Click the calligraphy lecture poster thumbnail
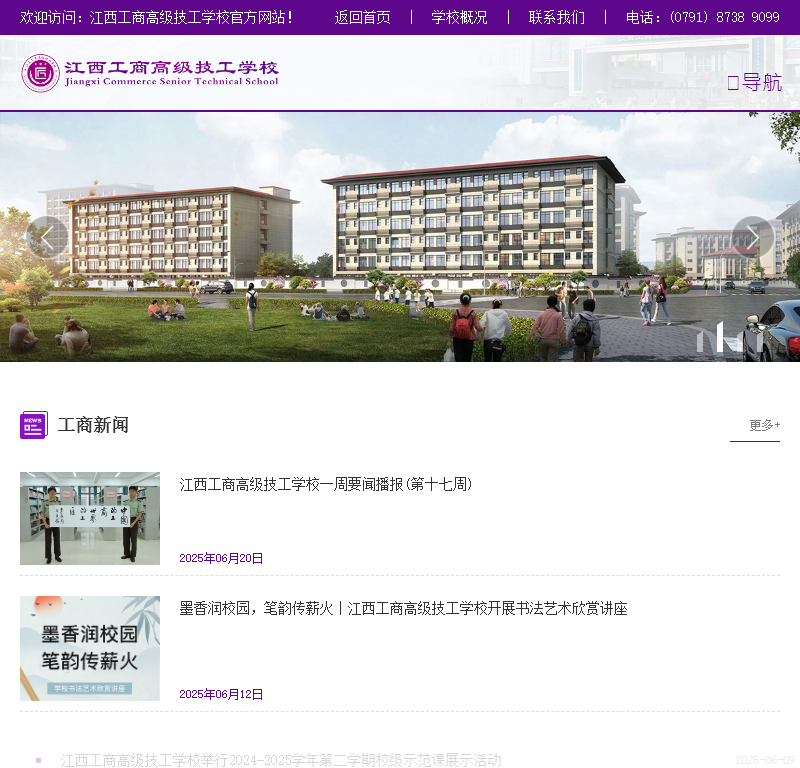 click(89, 648)
